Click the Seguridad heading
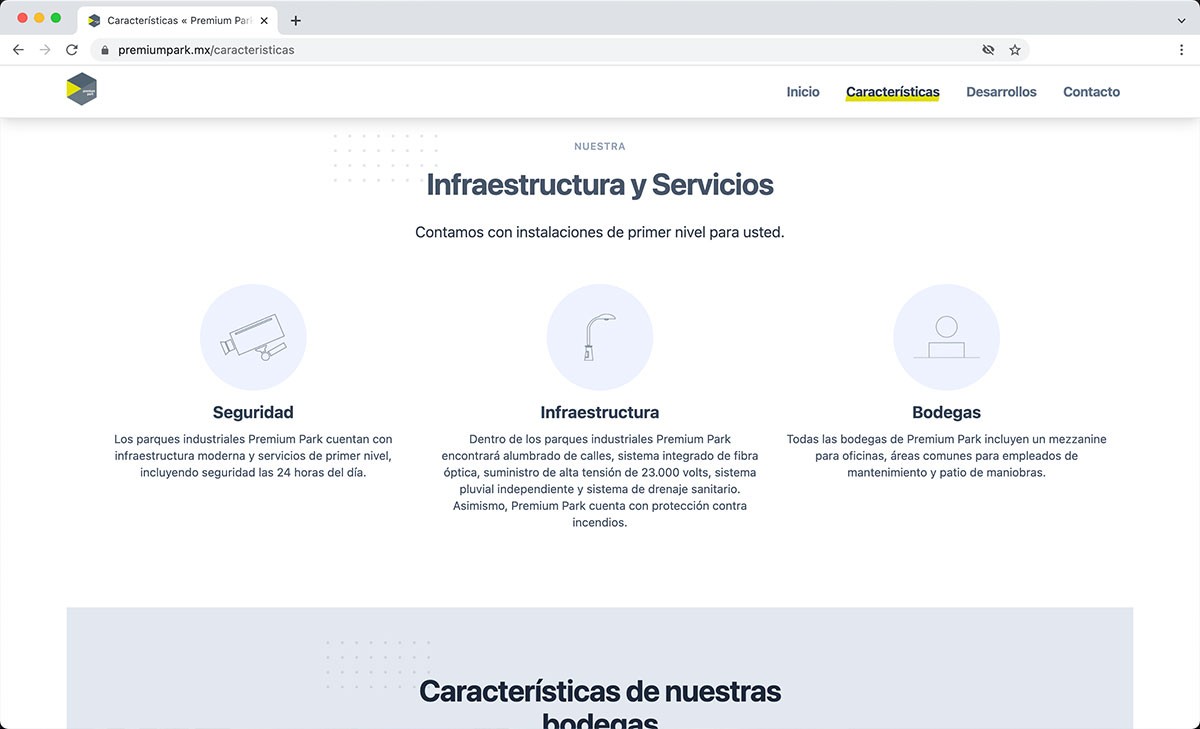The image size is (1200, 729). point(253,412)
